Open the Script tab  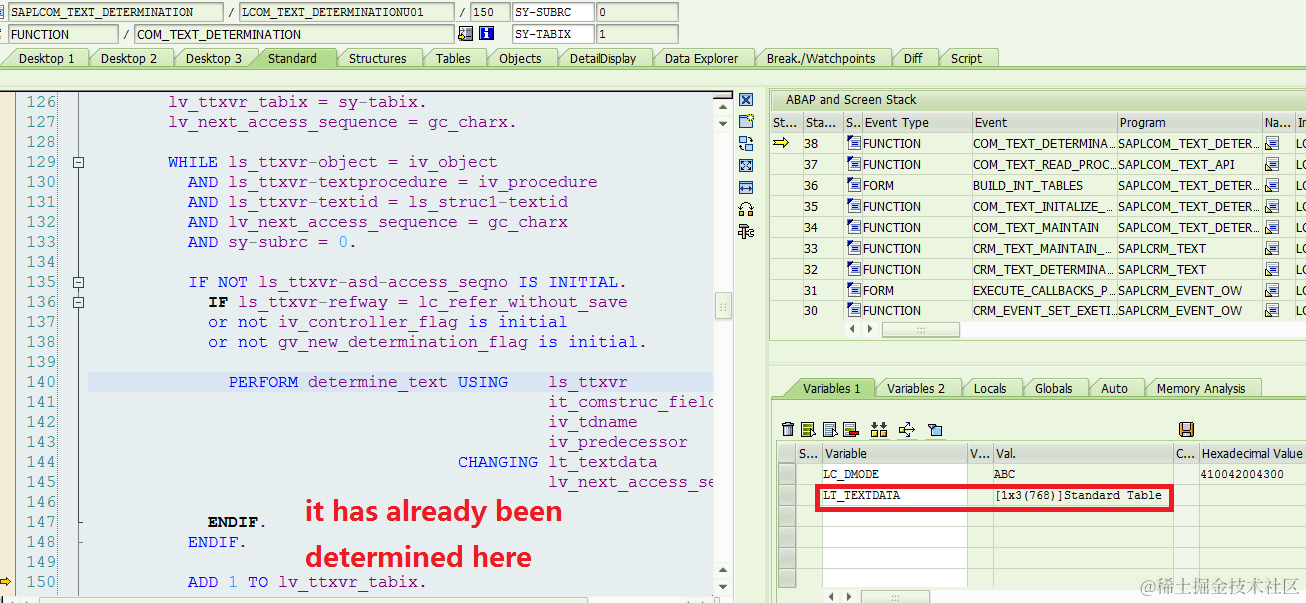[966, 58]
